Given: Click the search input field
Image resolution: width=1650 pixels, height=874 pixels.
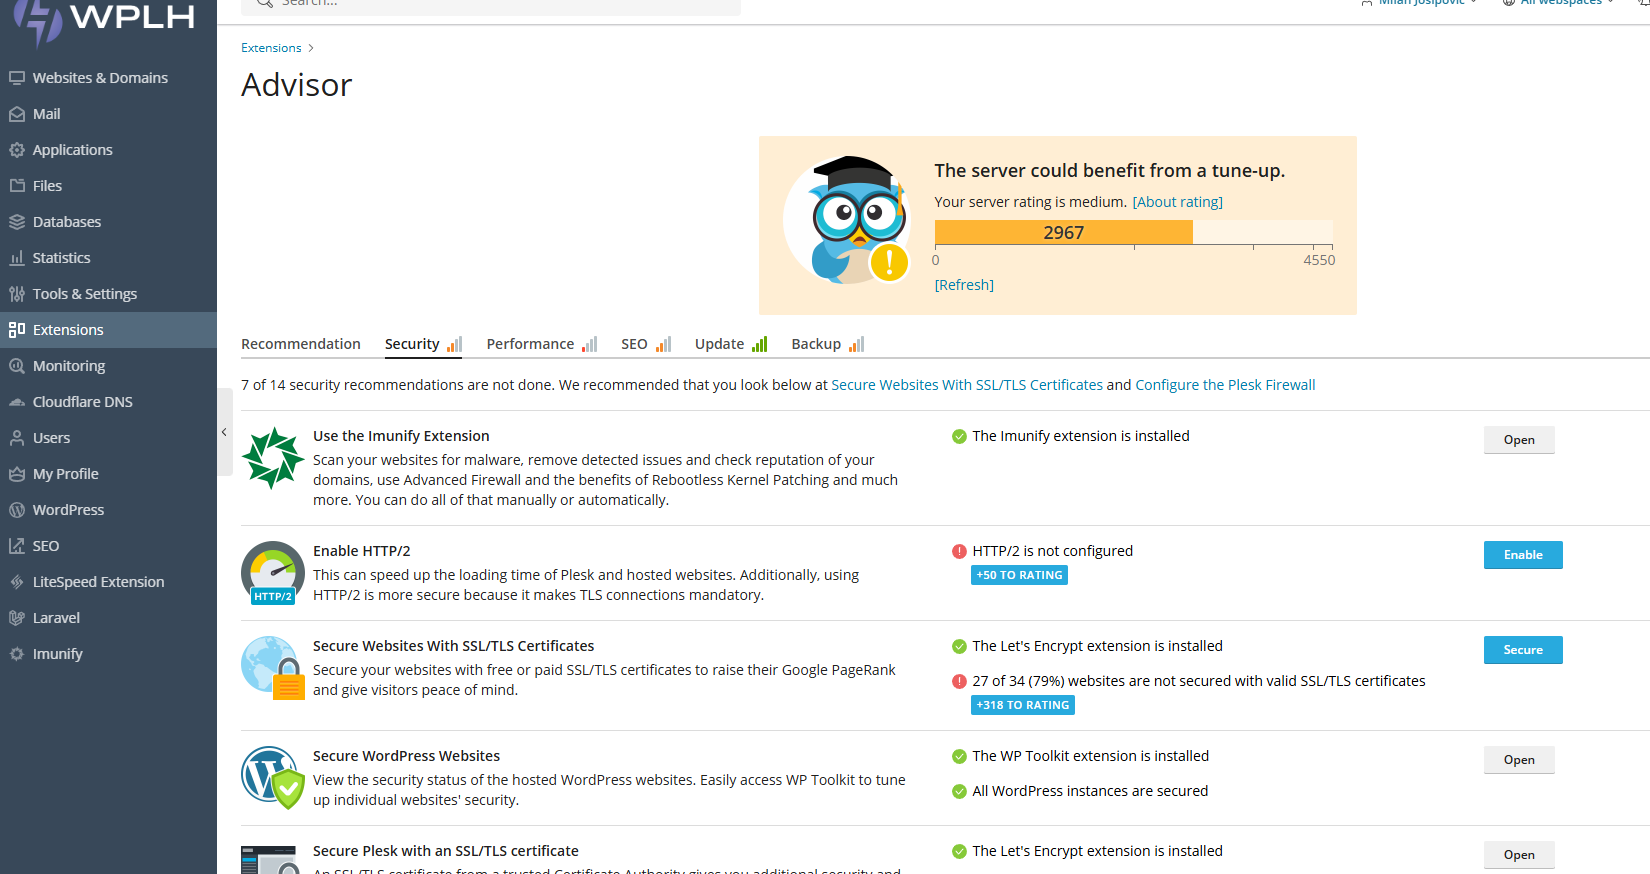Looking at the screenshot, I should (x=490, y=5).
